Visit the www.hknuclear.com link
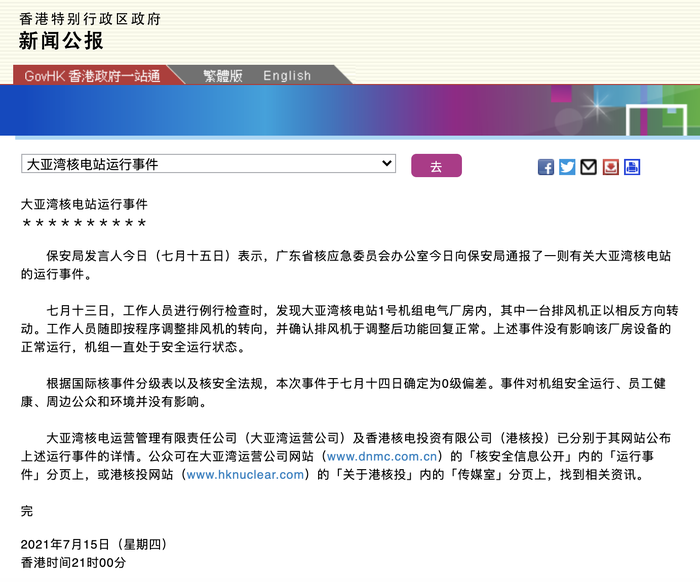This screenshot has height=582, width=700. (x=245, y=475)
